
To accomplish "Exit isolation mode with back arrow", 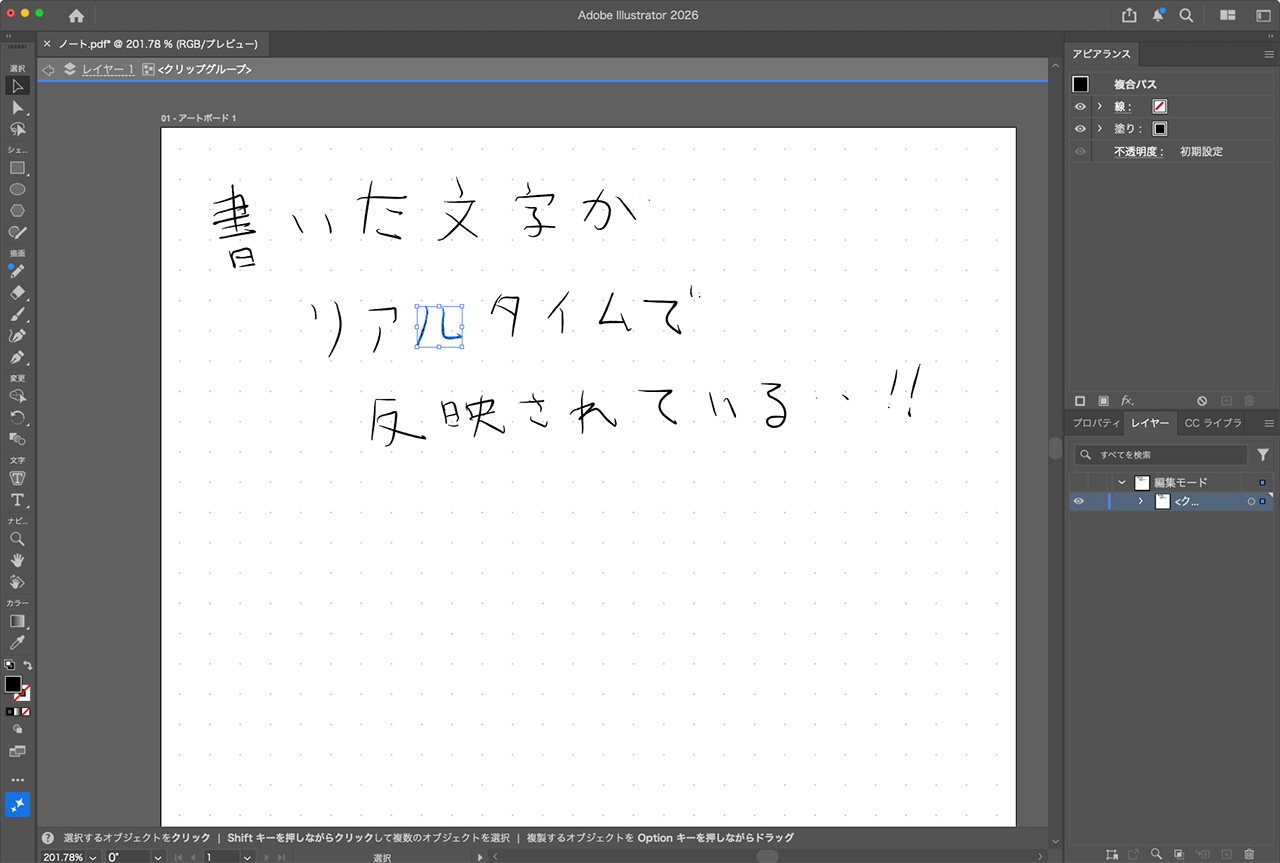I will pos(48,69).
